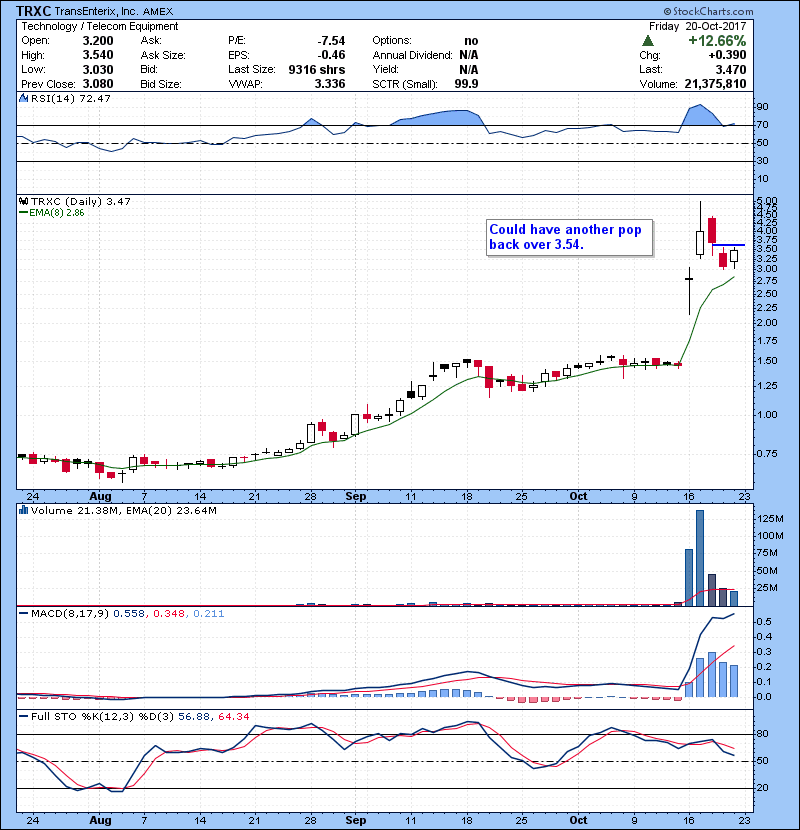Click the Last Size value 9316 shrs
Image resolution: width=800 pixels, height=830 pixels.
(x=317, y=69)
